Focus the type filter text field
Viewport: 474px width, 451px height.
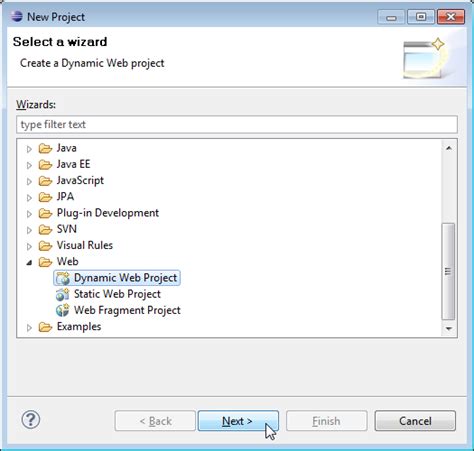pos(237,125)
